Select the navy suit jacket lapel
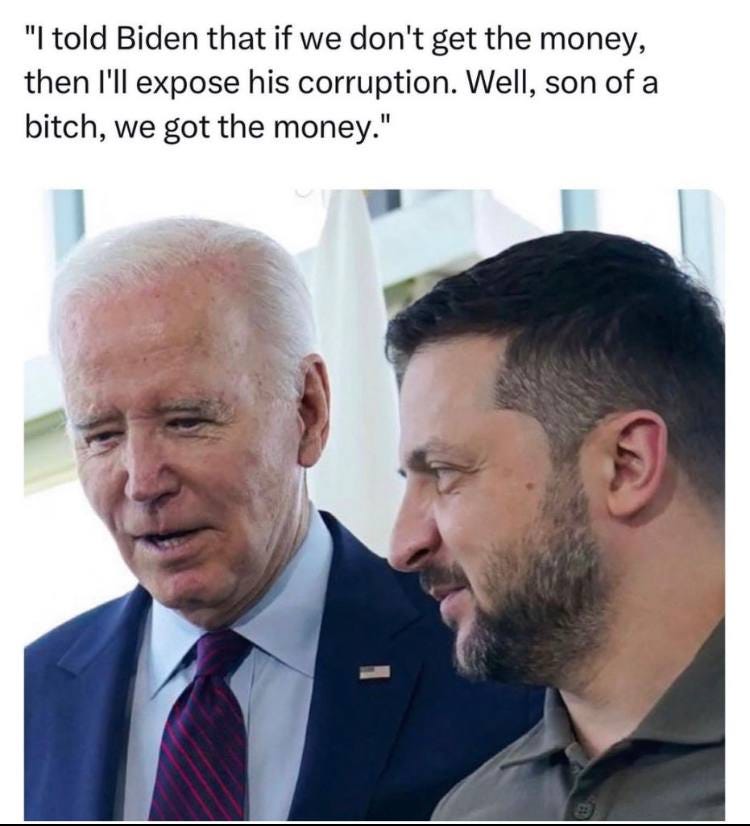Image resolution: width=750 pixels, height=826 pixels. (363, 658)
